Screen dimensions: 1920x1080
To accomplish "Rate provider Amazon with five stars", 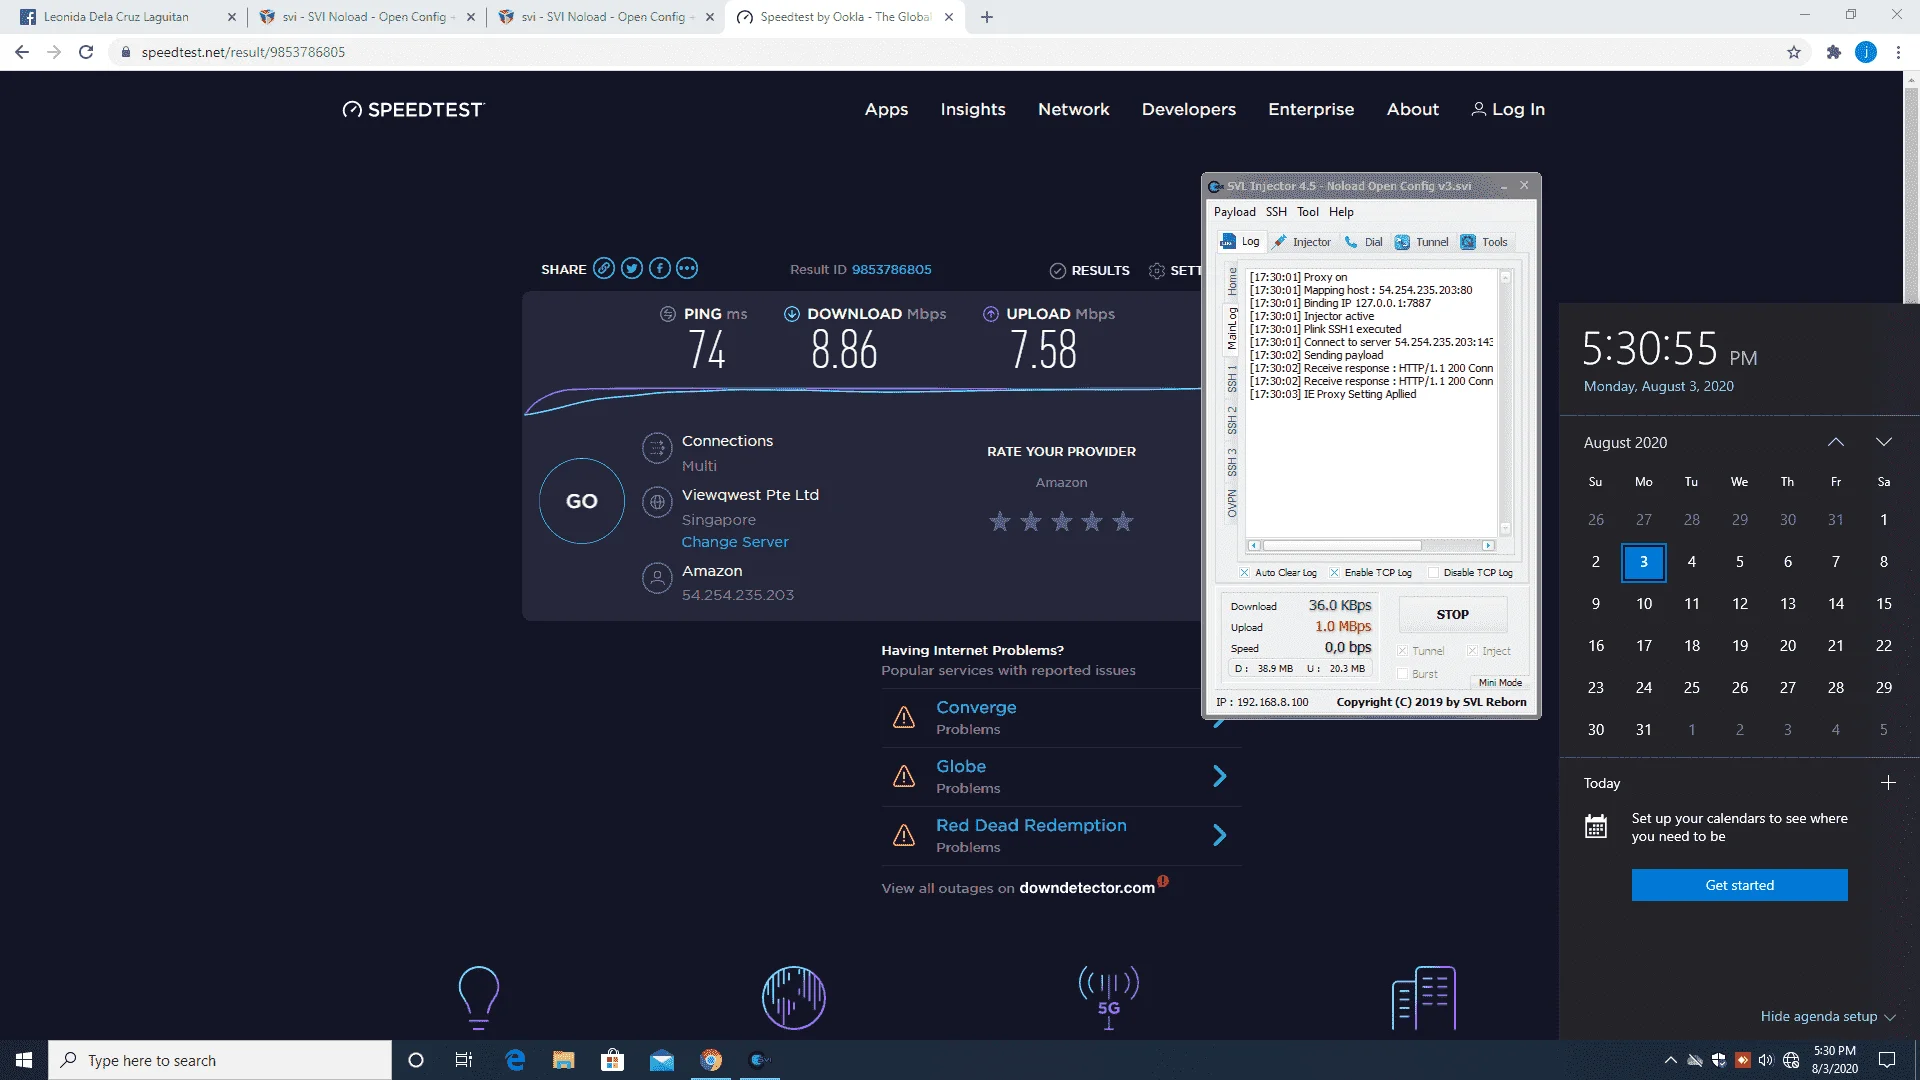I will 1123,521.
